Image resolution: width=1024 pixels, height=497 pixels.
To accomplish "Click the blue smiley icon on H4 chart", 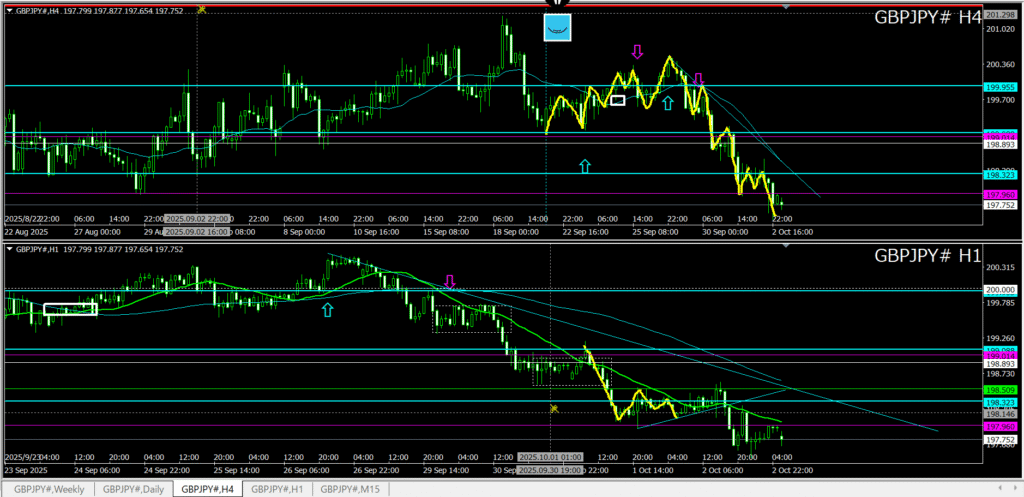I will 558,28.
